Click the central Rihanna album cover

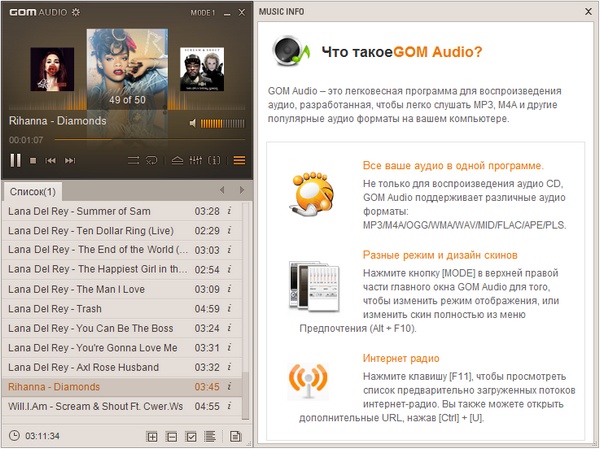127,69
